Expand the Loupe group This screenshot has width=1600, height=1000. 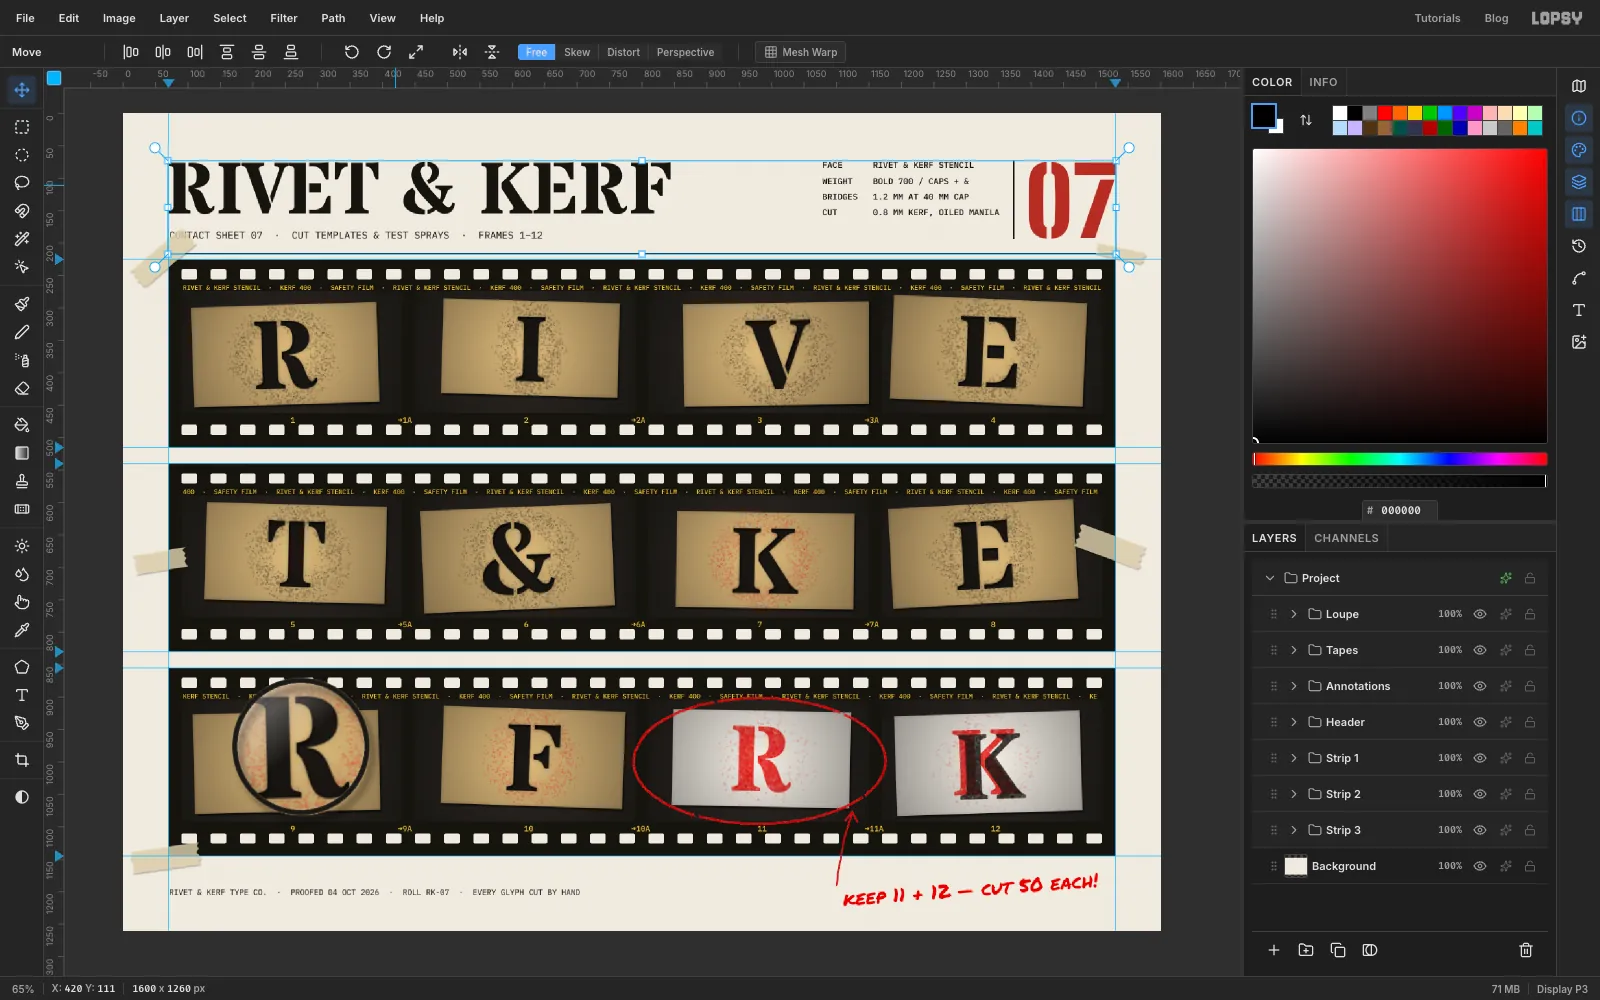click(x=1294, y=614)
